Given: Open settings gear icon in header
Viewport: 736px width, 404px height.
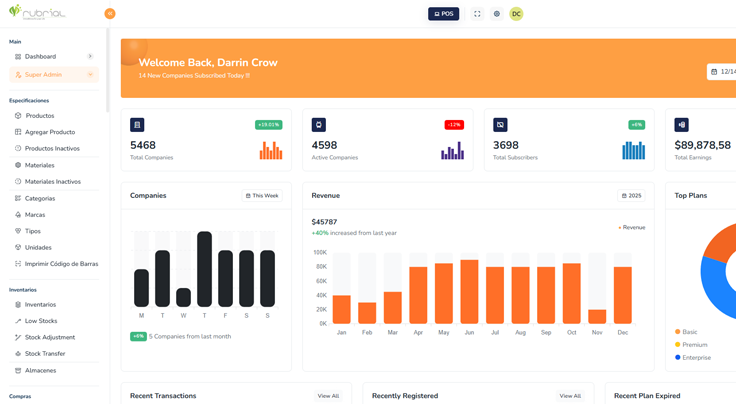Looking at the screenshot, I should 497,14.
